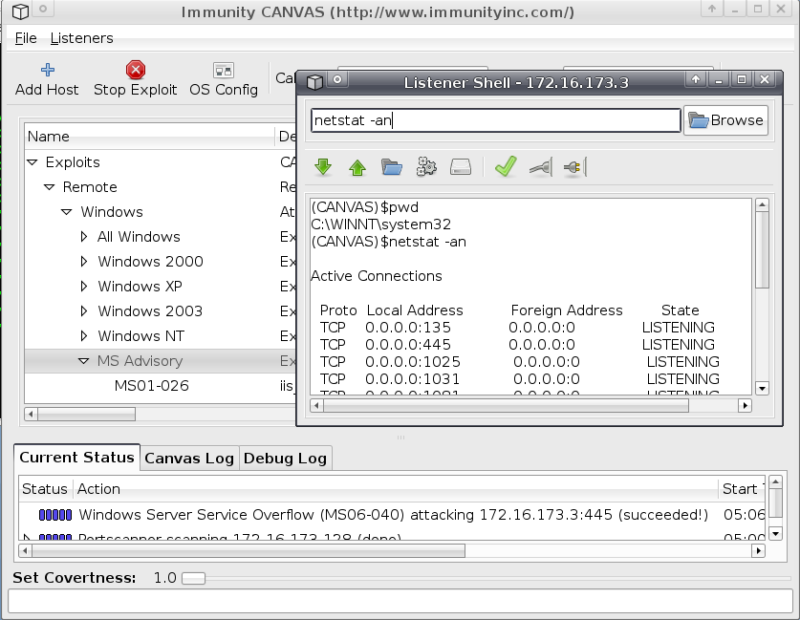800x620 pixels.
Task: Expand the Windows XP exploits node
Action: (84, 287)
